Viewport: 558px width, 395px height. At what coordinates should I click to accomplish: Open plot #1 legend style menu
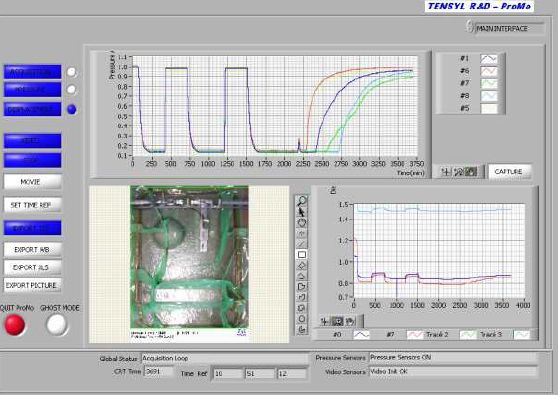click(x=489, y=59)
